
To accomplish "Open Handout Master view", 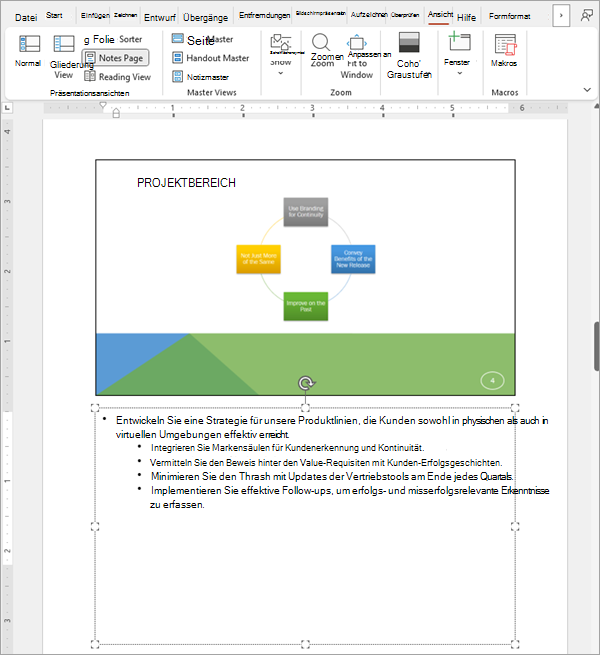I will tap(211, 58).
